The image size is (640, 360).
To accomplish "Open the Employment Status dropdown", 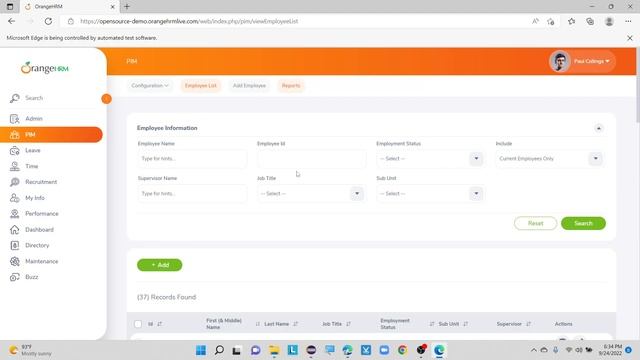I will coord(430,159).
